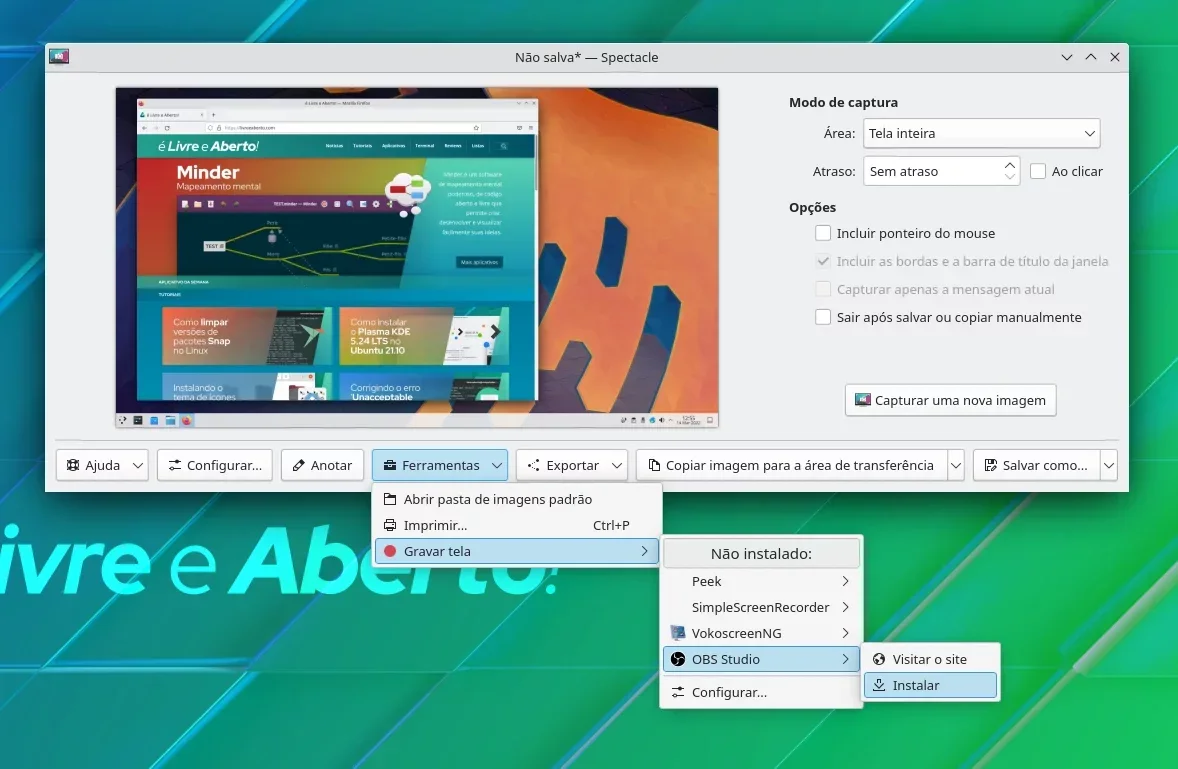The height and width of the screenshot is (769, 1178).
Task: Select Peek in the recorder submenu
Action: tap(761, 581)
